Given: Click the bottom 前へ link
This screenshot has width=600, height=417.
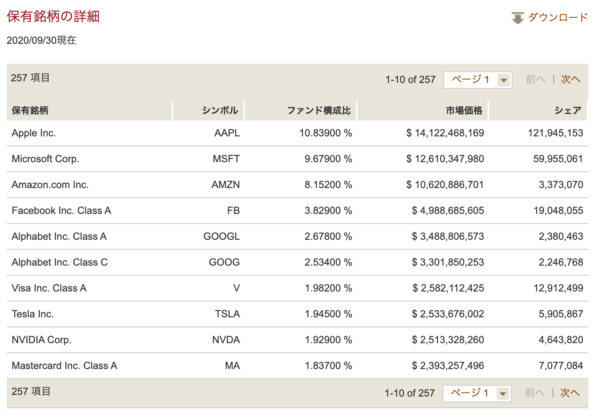Looking at the screenshot, I should [x=535, y=393].
